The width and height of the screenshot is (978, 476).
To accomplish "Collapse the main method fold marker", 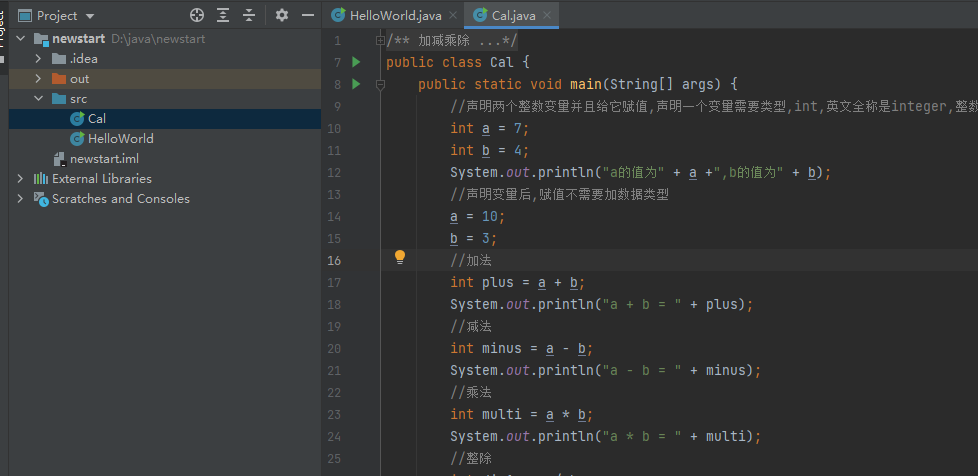I will (x=380, y=84).
